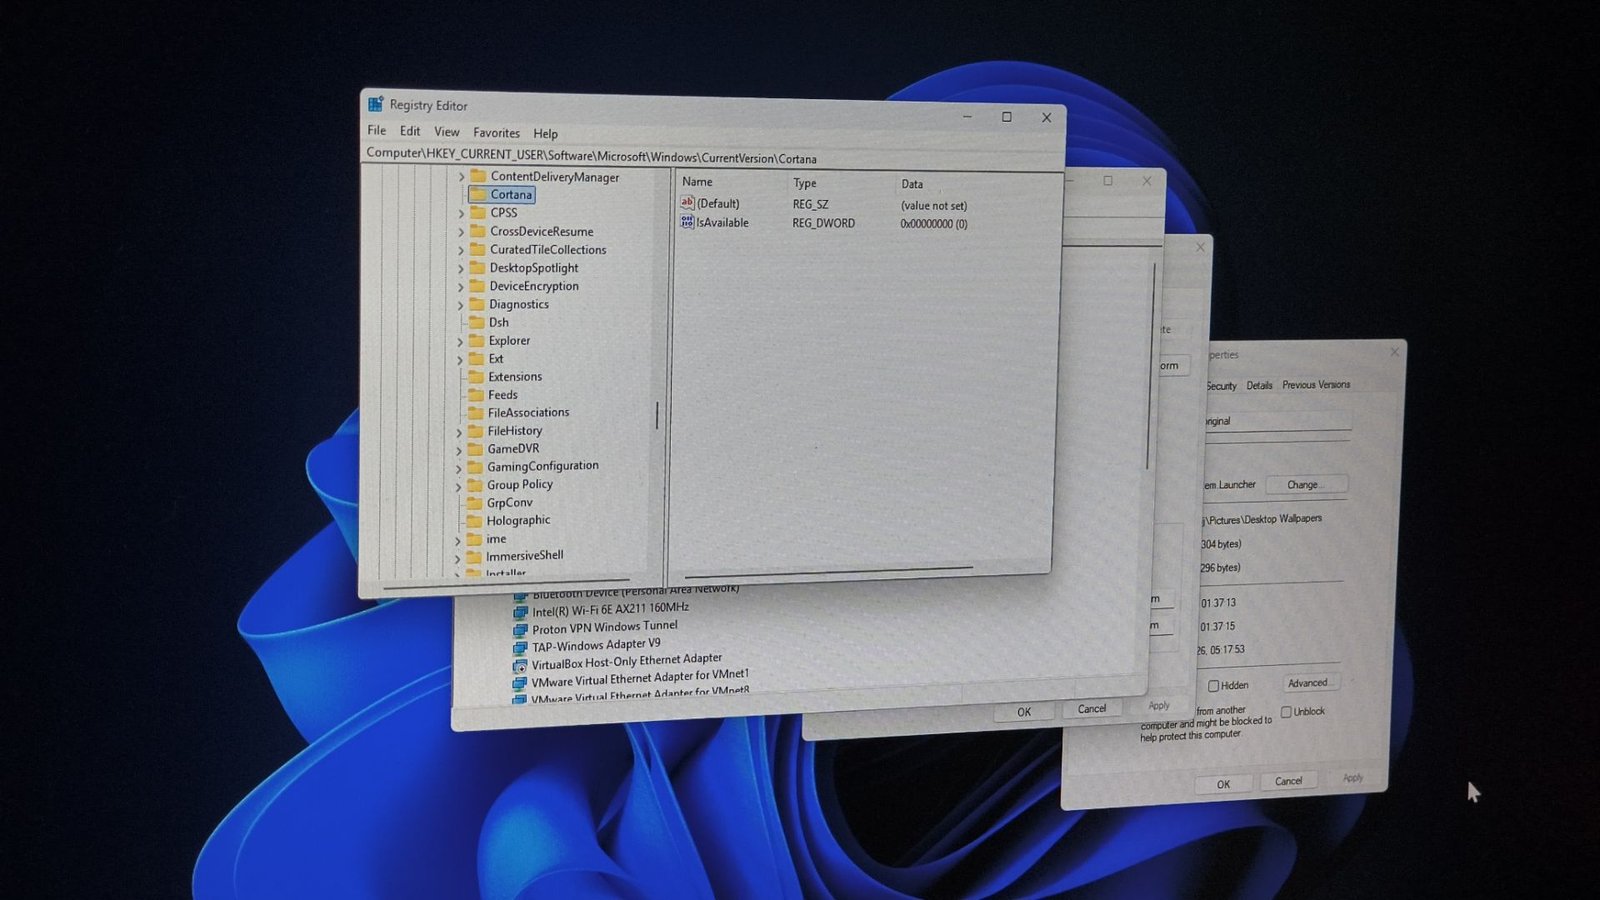This screenshot has width=1600, height=900.
Task: Switch to the Details tab in Properties
Action: coord(1260,385)
